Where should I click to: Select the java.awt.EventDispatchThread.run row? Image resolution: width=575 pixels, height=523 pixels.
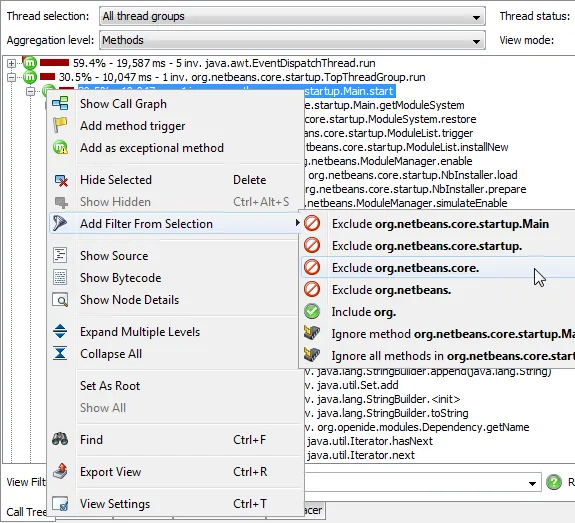(x=224, y=63)
